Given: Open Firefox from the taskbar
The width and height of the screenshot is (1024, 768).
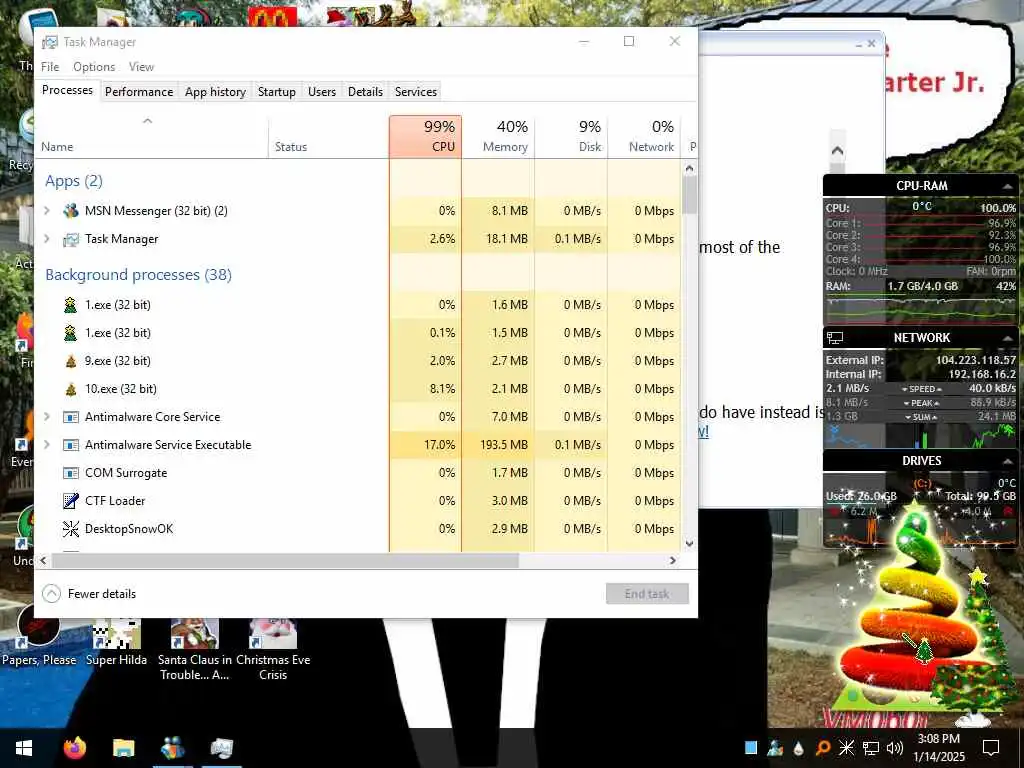Looking at the screenshot, I should (74, 747).
